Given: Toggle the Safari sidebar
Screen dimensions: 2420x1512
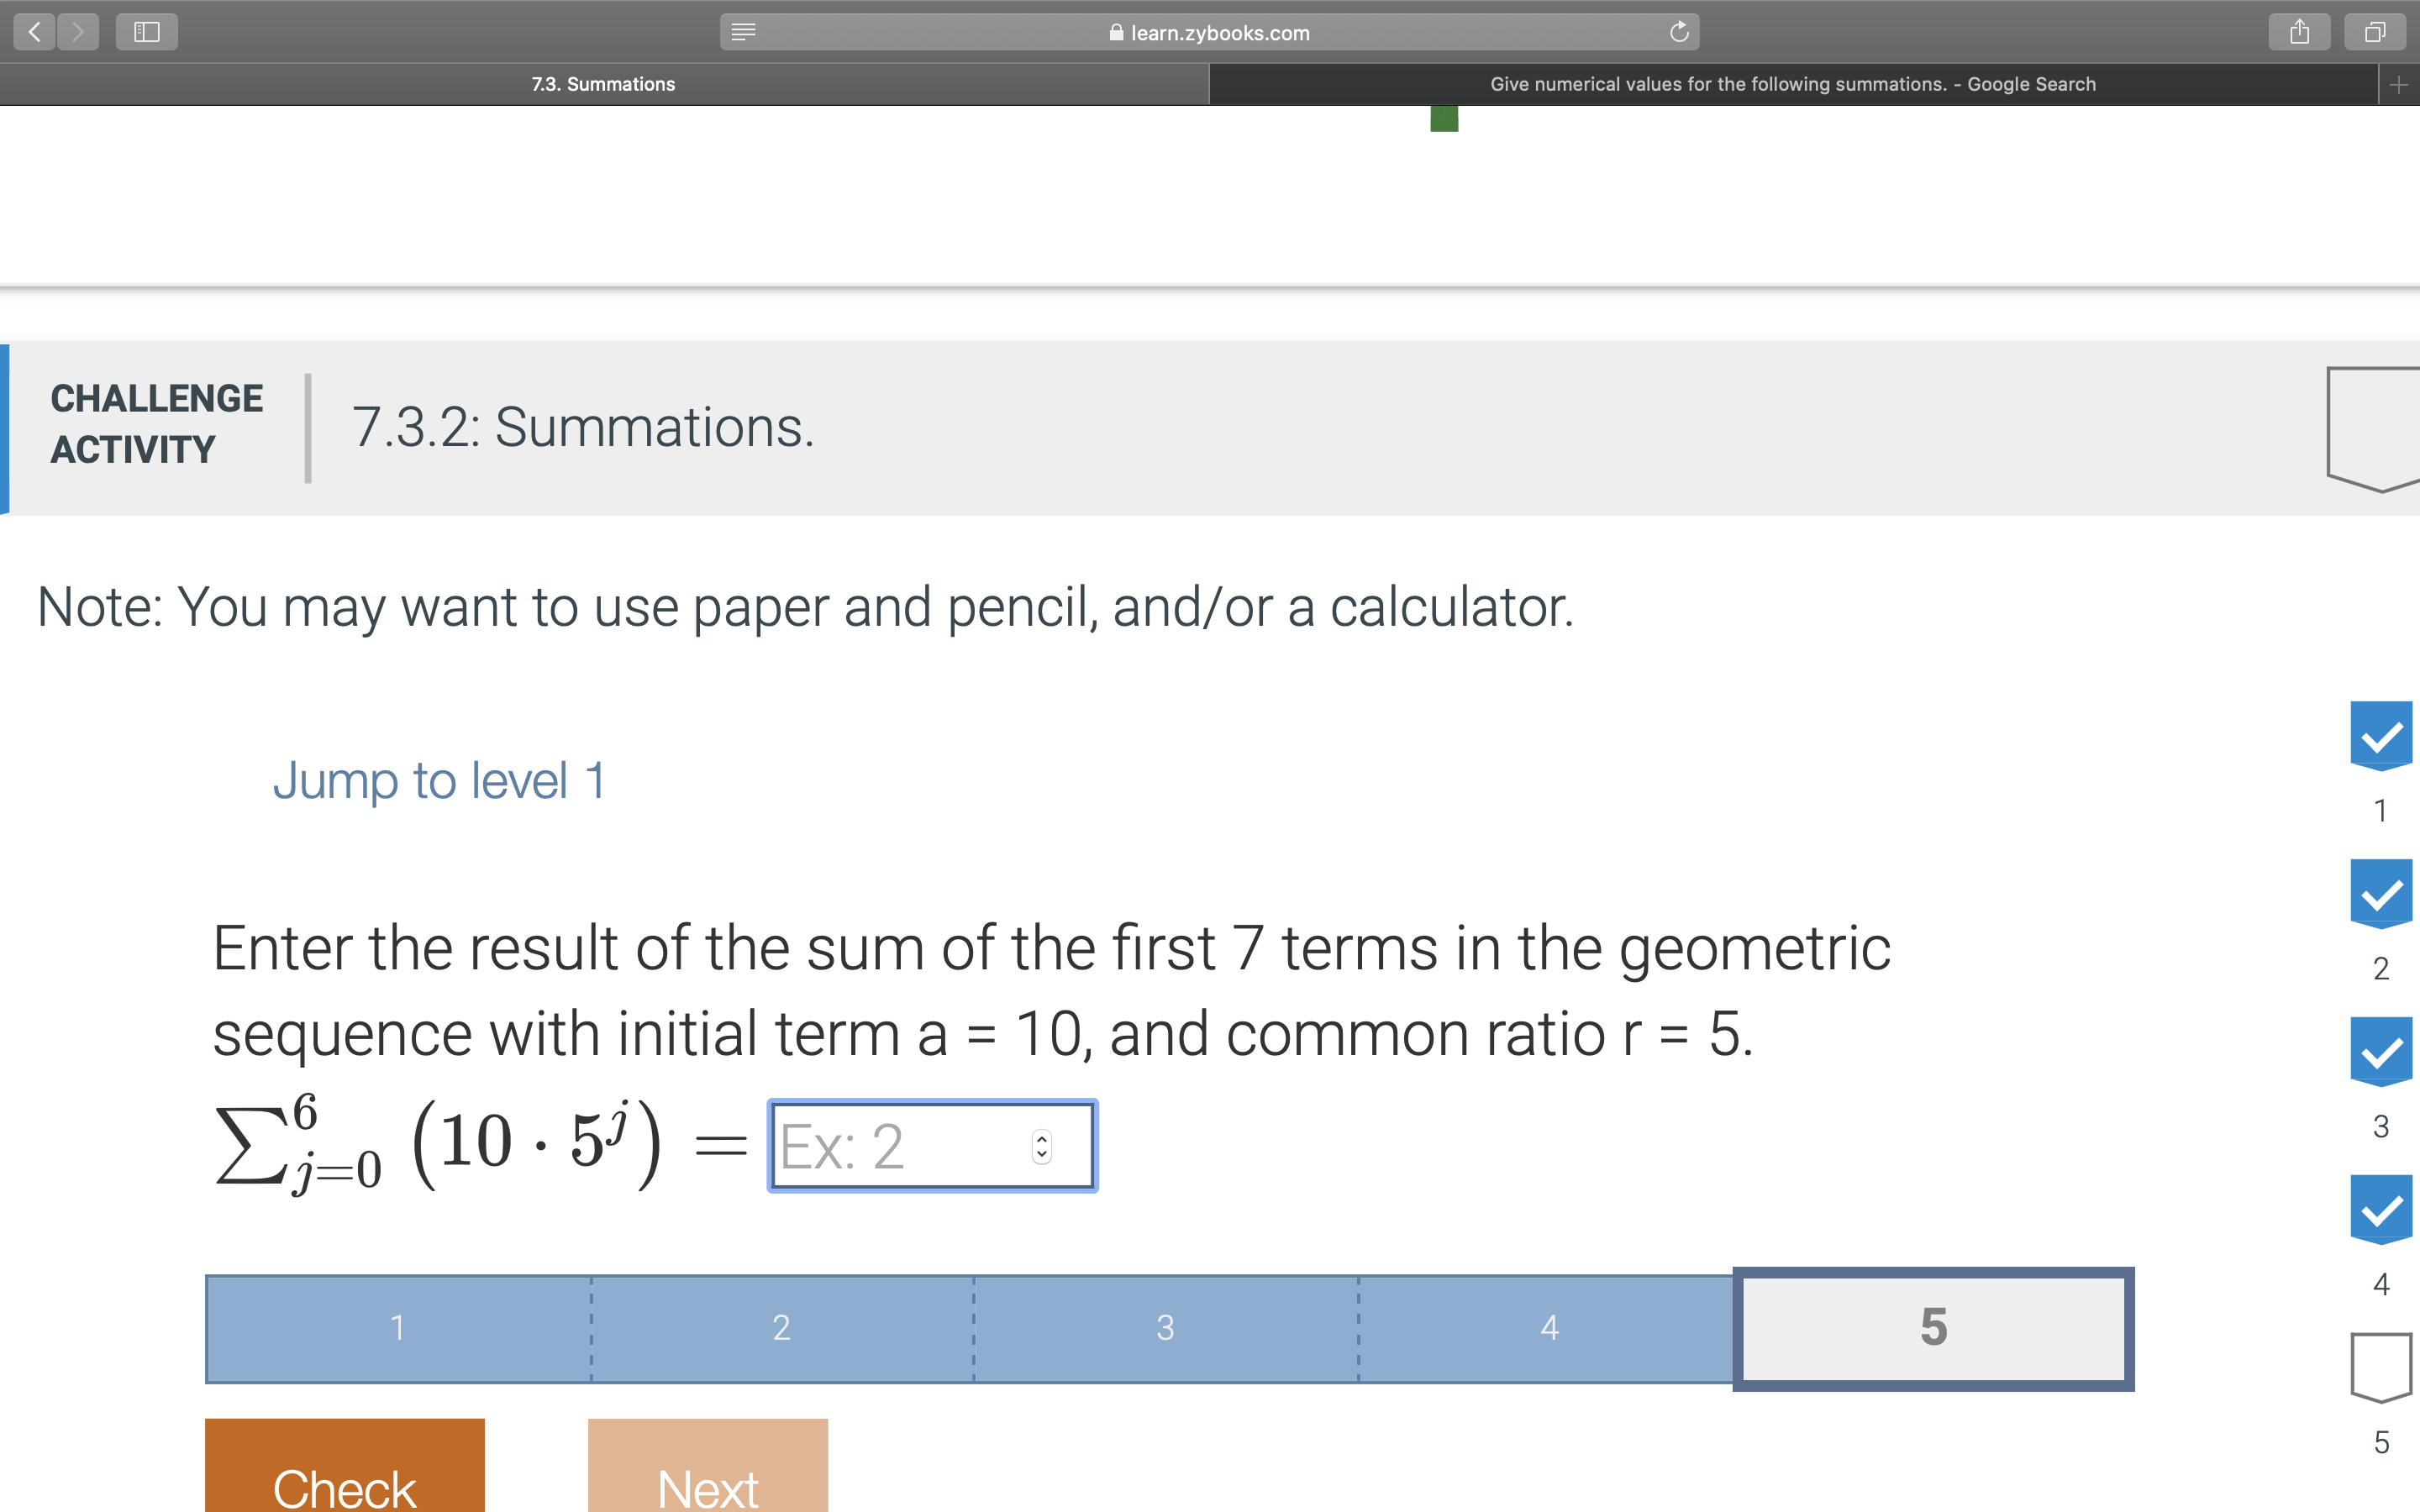Looking at the screenshot, I should coord(146,32).
